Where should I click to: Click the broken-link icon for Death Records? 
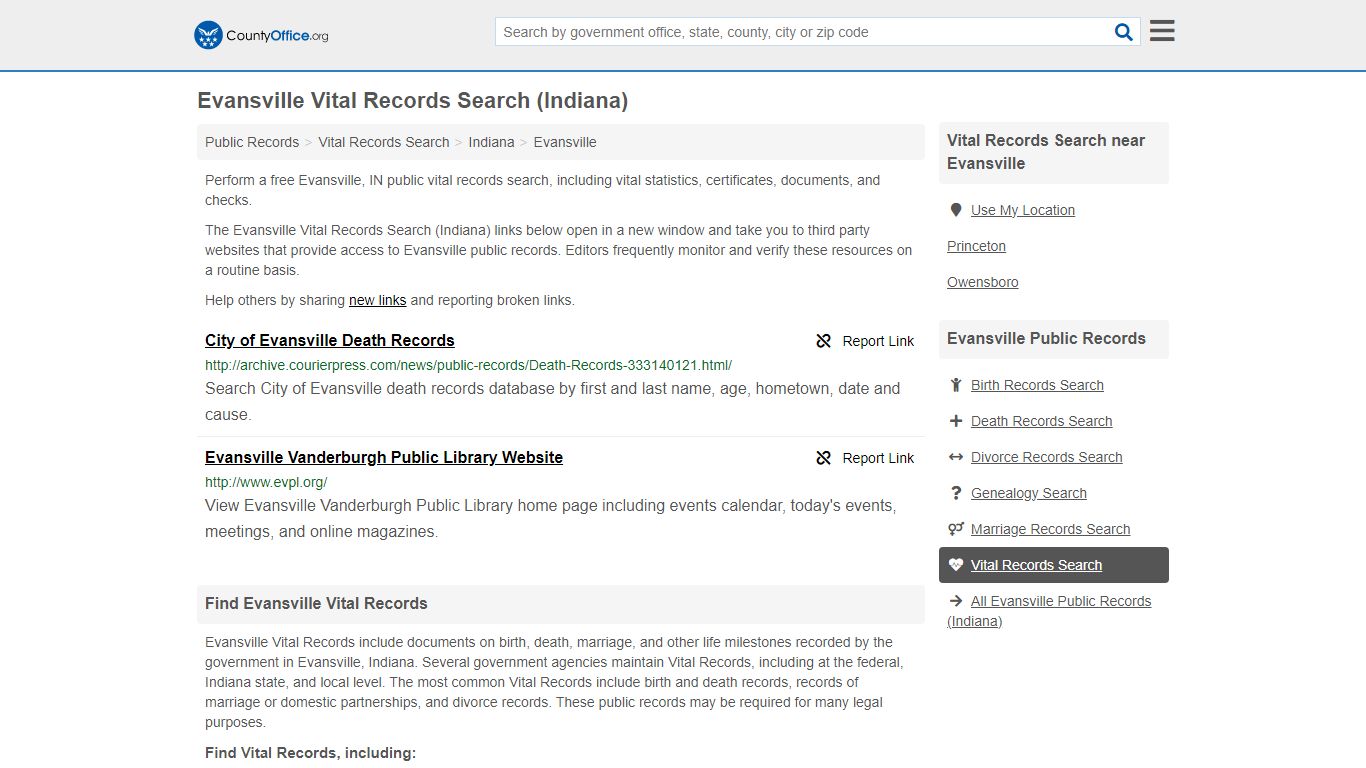pos(824,341)
